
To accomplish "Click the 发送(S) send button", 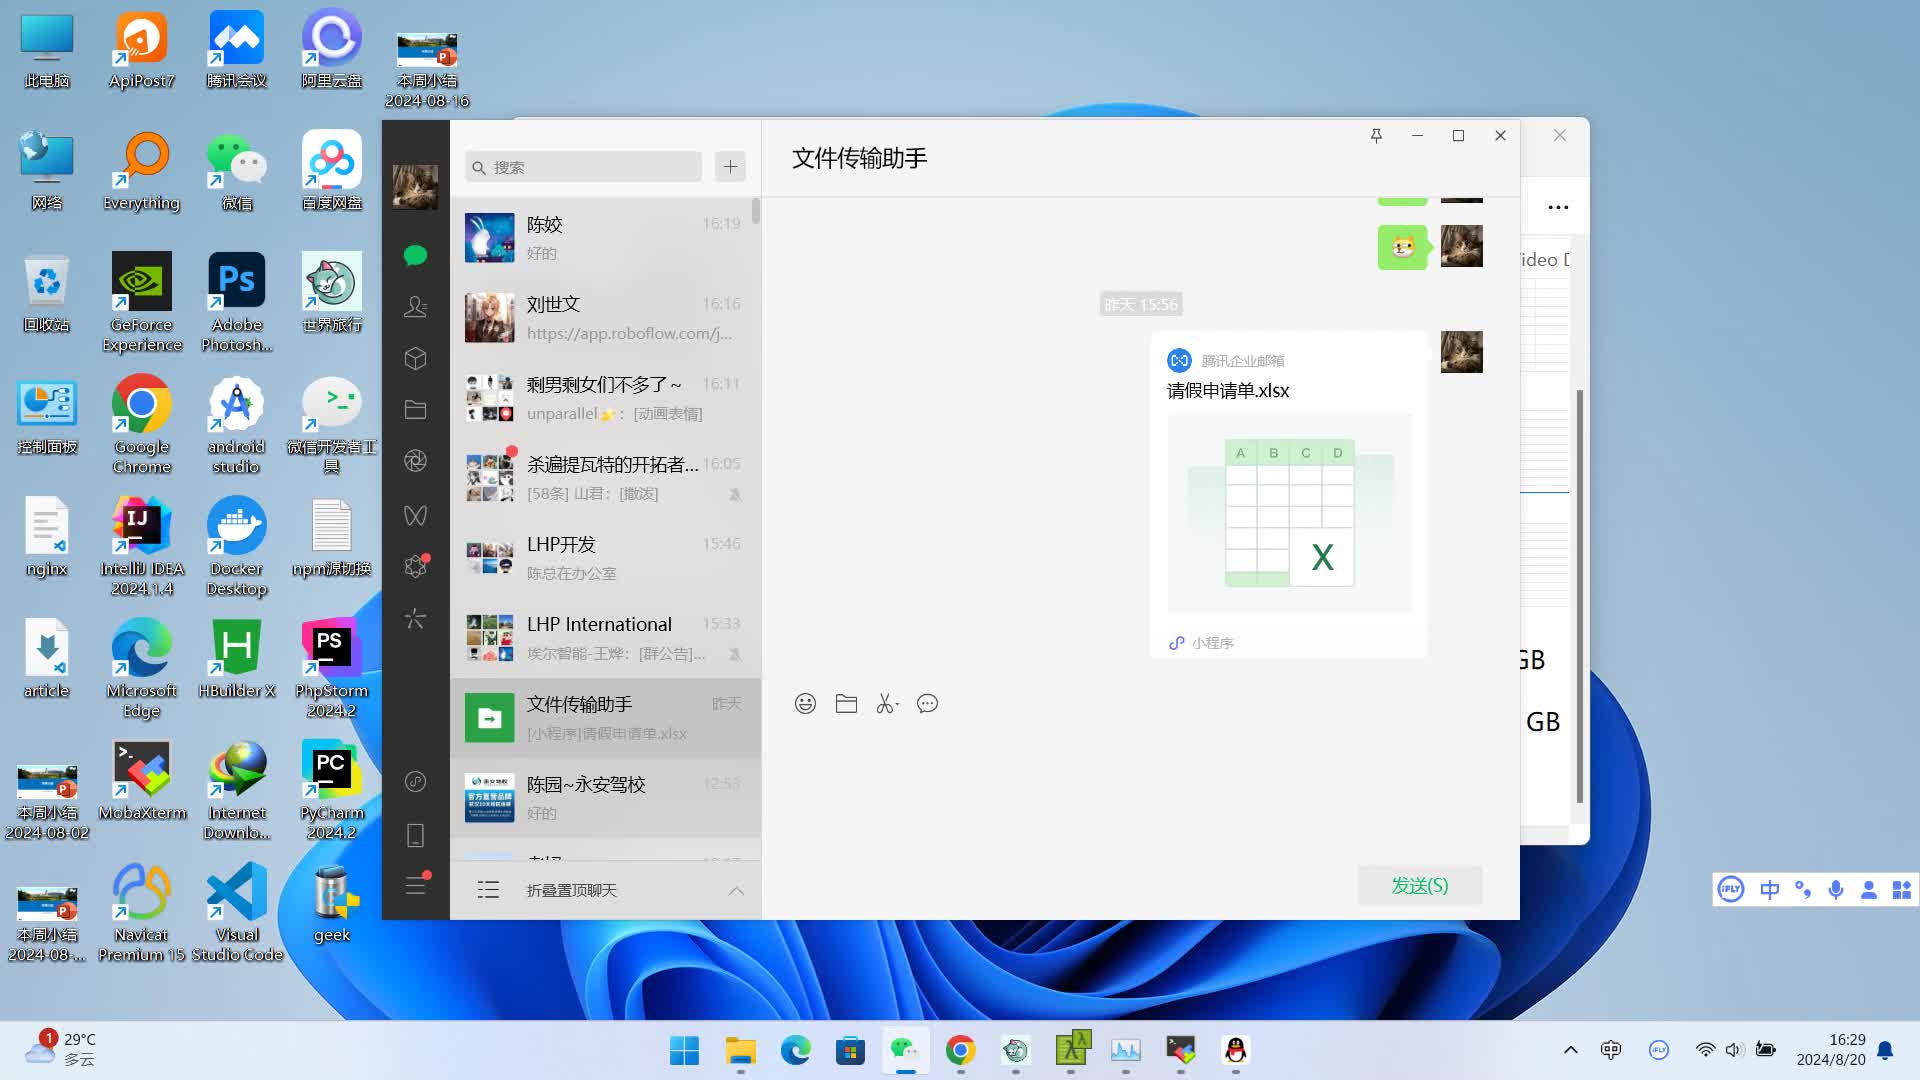I will click(x=1419, y=886).
